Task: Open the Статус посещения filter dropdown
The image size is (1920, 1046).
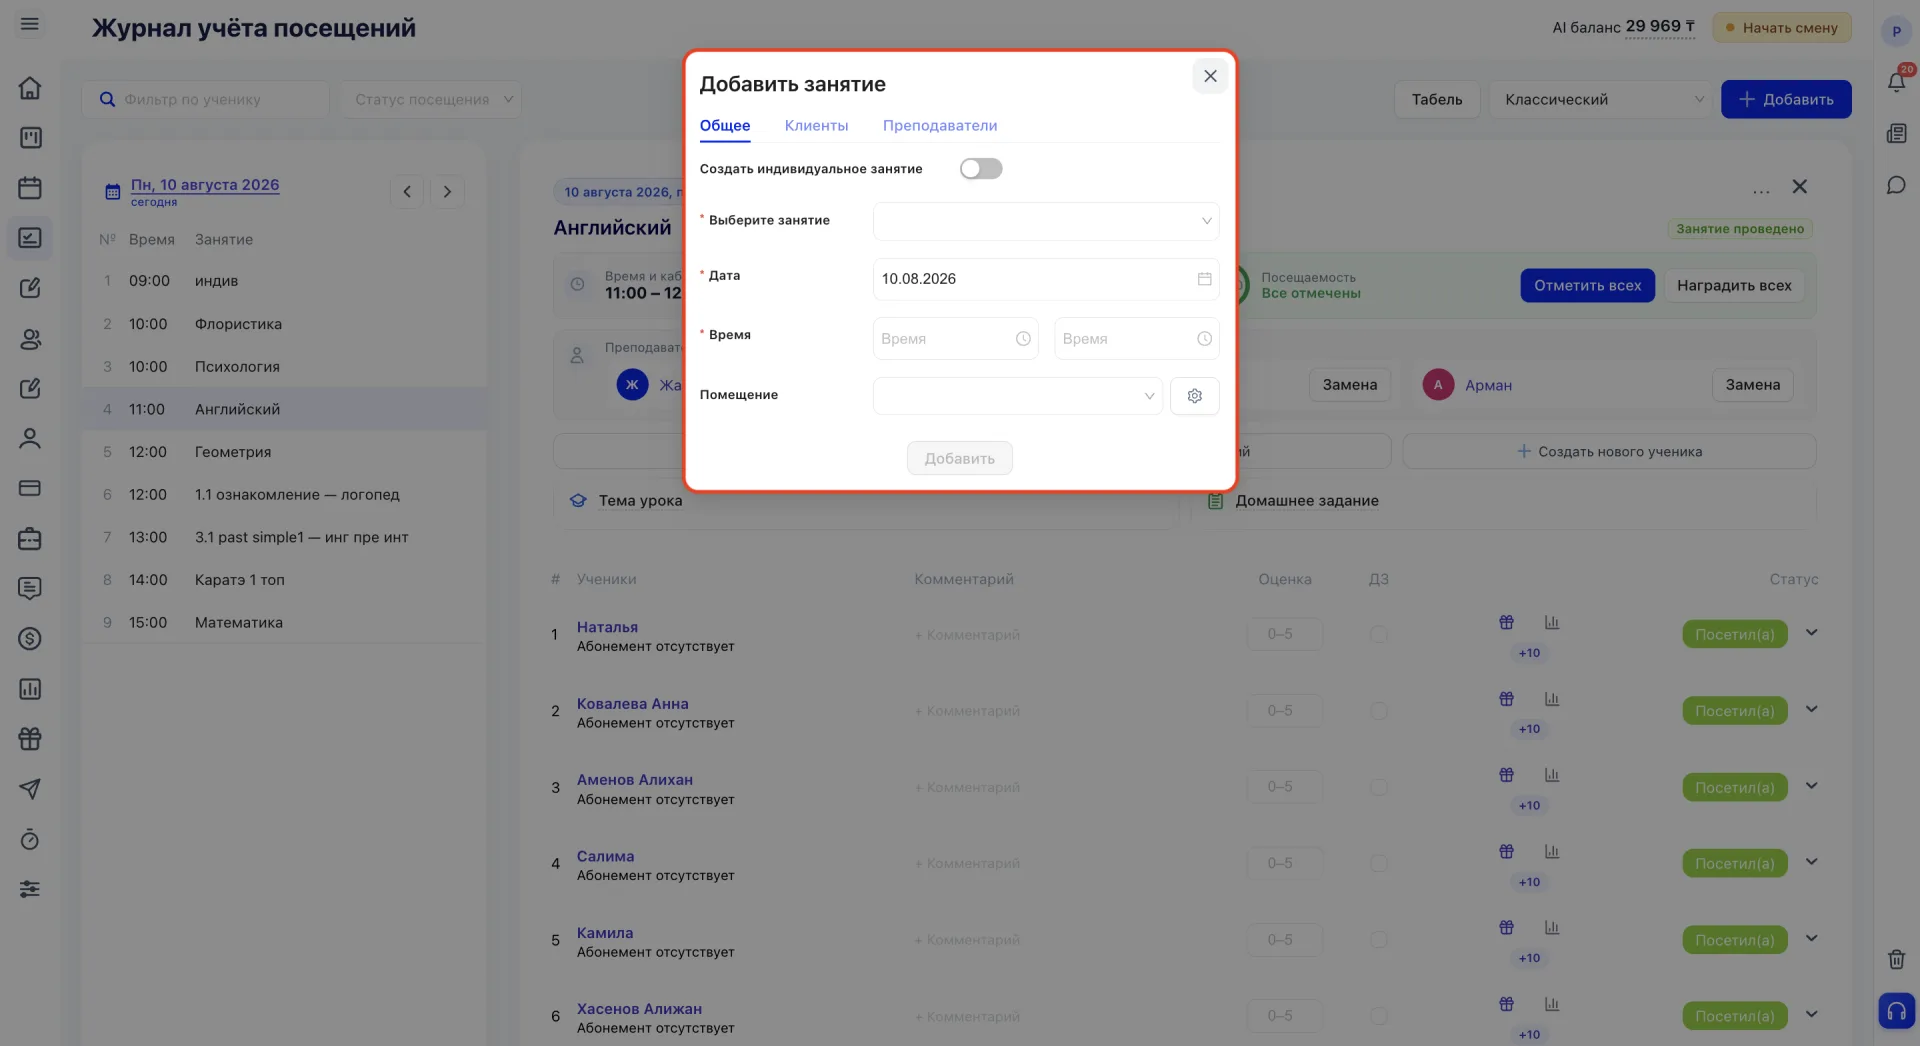Action: (430, 99)
